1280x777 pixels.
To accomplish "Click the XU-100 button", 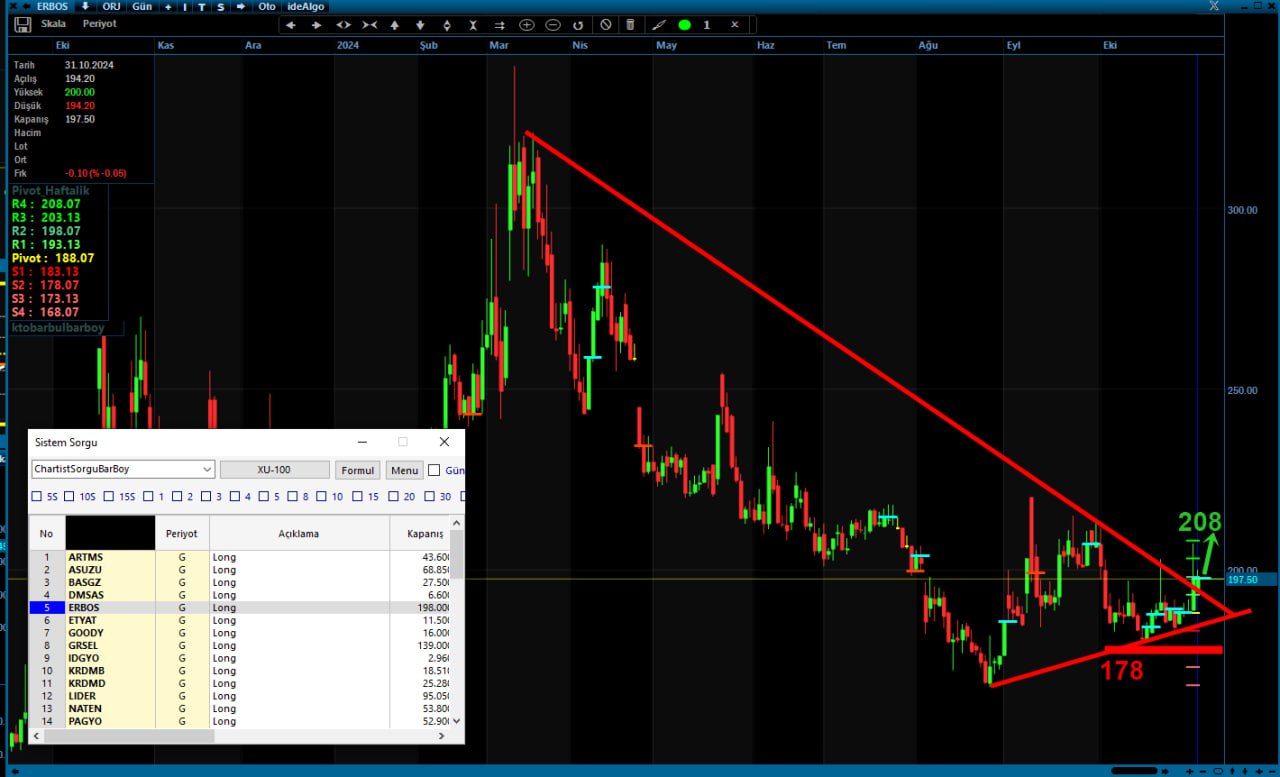I will click(x=274, y=470).
